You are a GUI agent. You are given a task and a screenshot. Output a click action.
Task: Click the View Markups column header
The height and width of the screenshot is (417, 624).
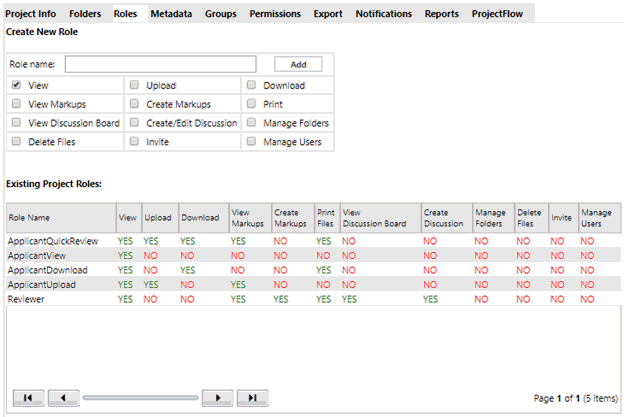point(250,218)
